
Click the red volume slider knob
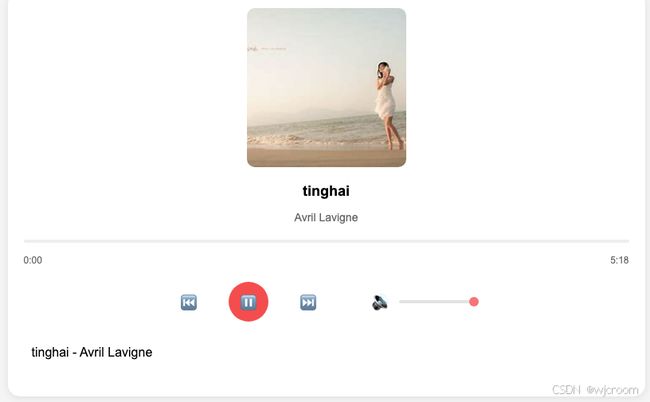click(474, 302)
